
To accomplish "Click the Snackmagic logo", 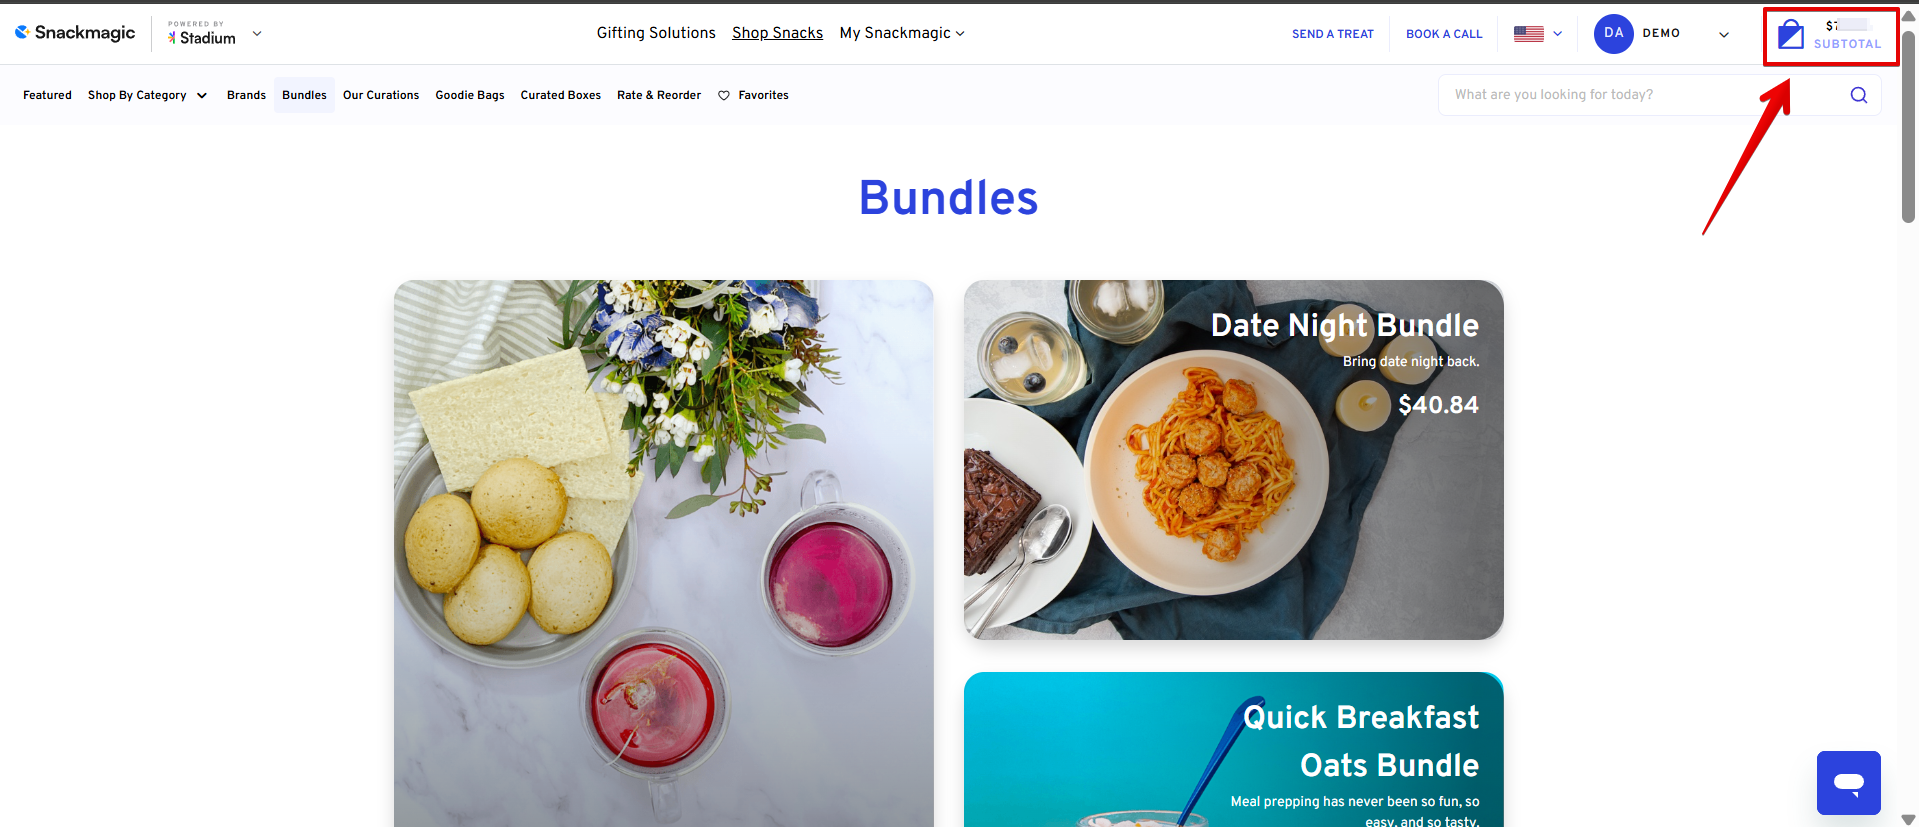I will pos(75,33).
